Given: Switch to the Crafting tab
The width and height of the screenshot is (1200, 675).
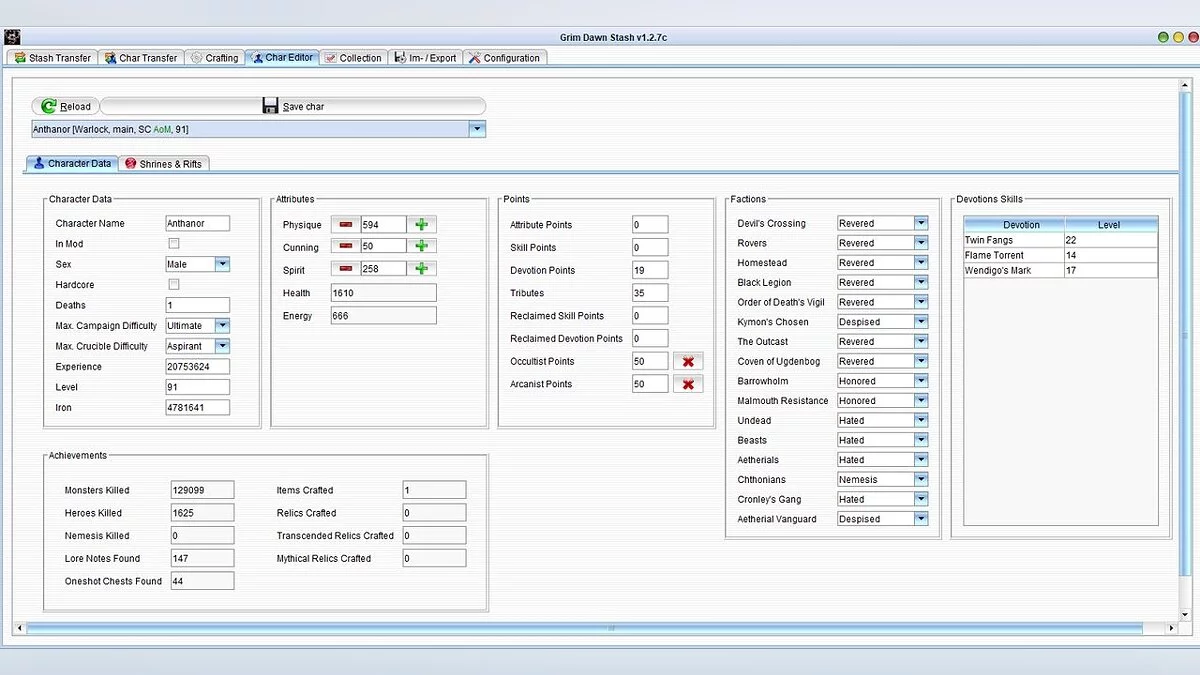Looking at the screenshot, I should (215, 58).
